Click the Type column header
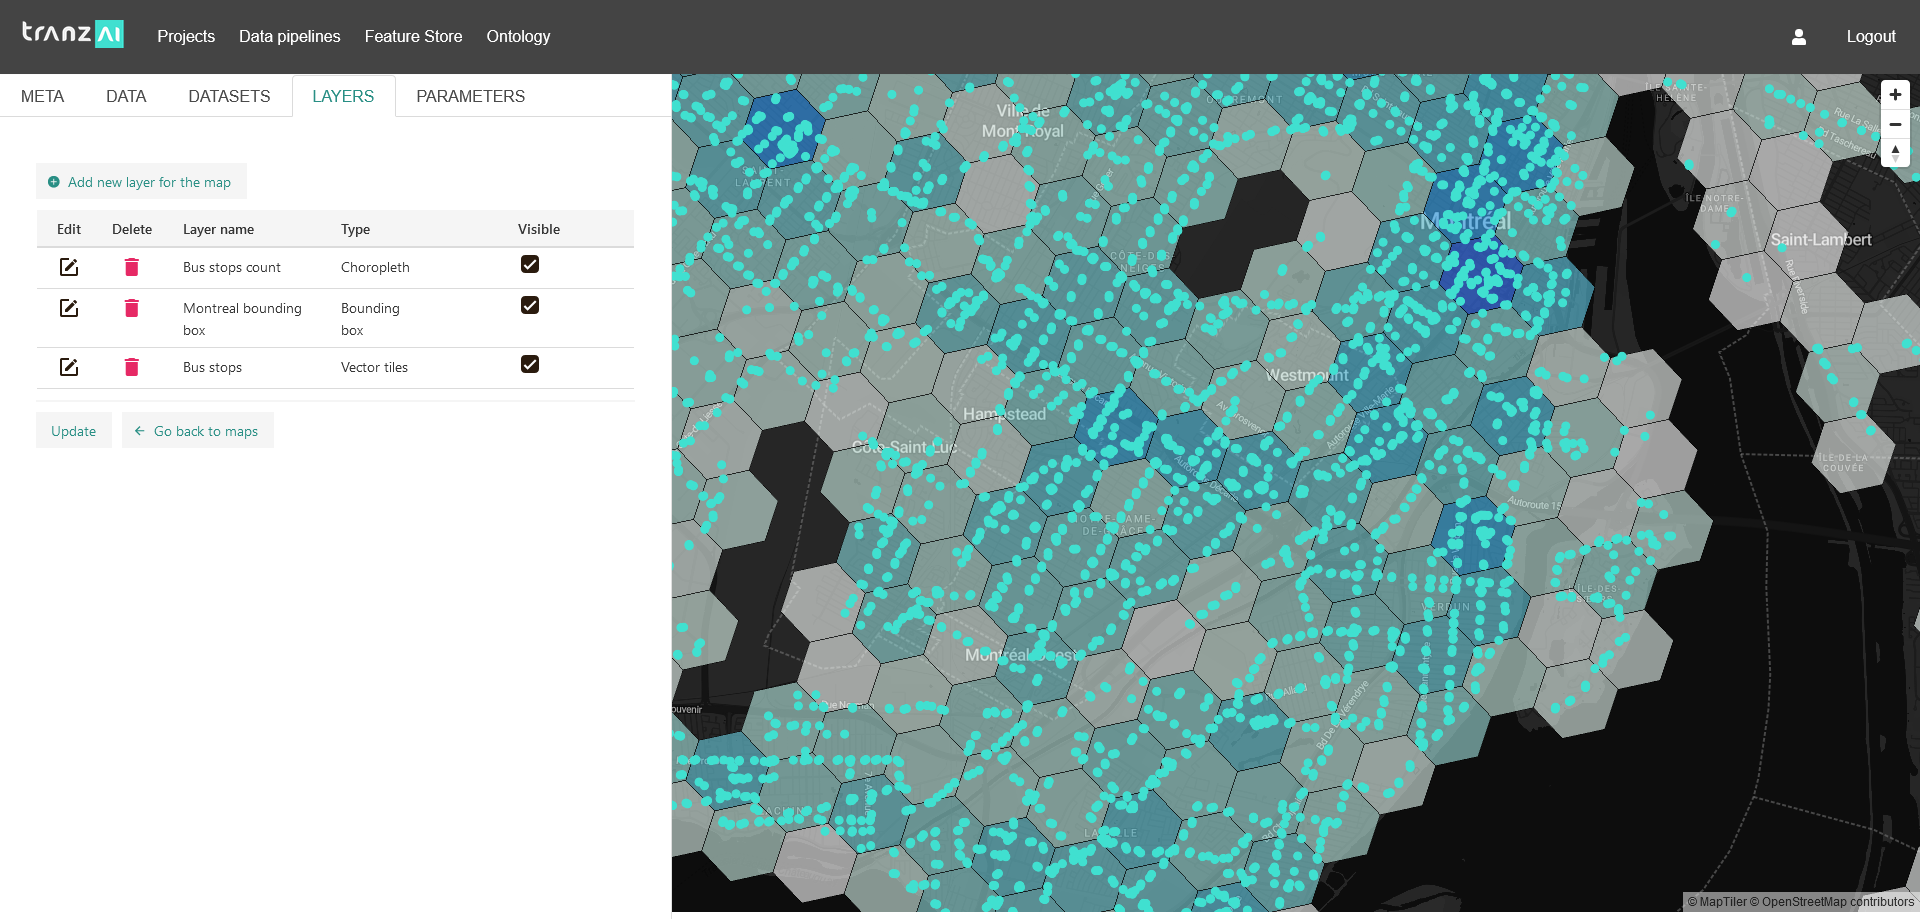The width and height of the screenshot is (1920, 919). point(355,229)
